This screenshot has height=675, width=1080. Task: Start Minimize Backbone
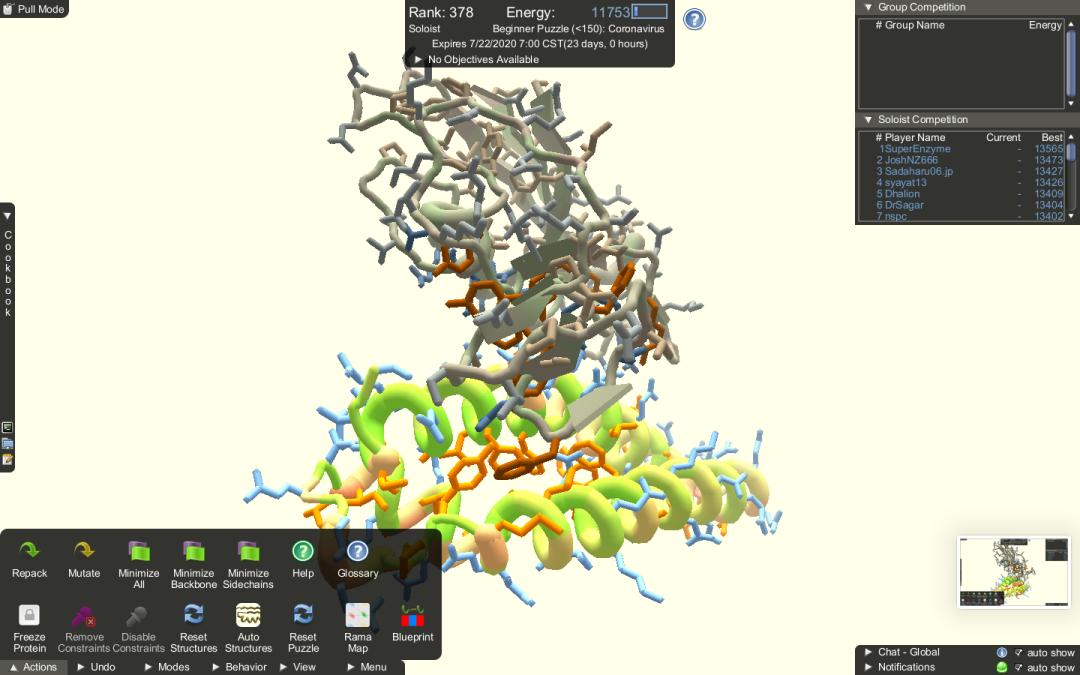pyautogui.click(x=193, y=551)
